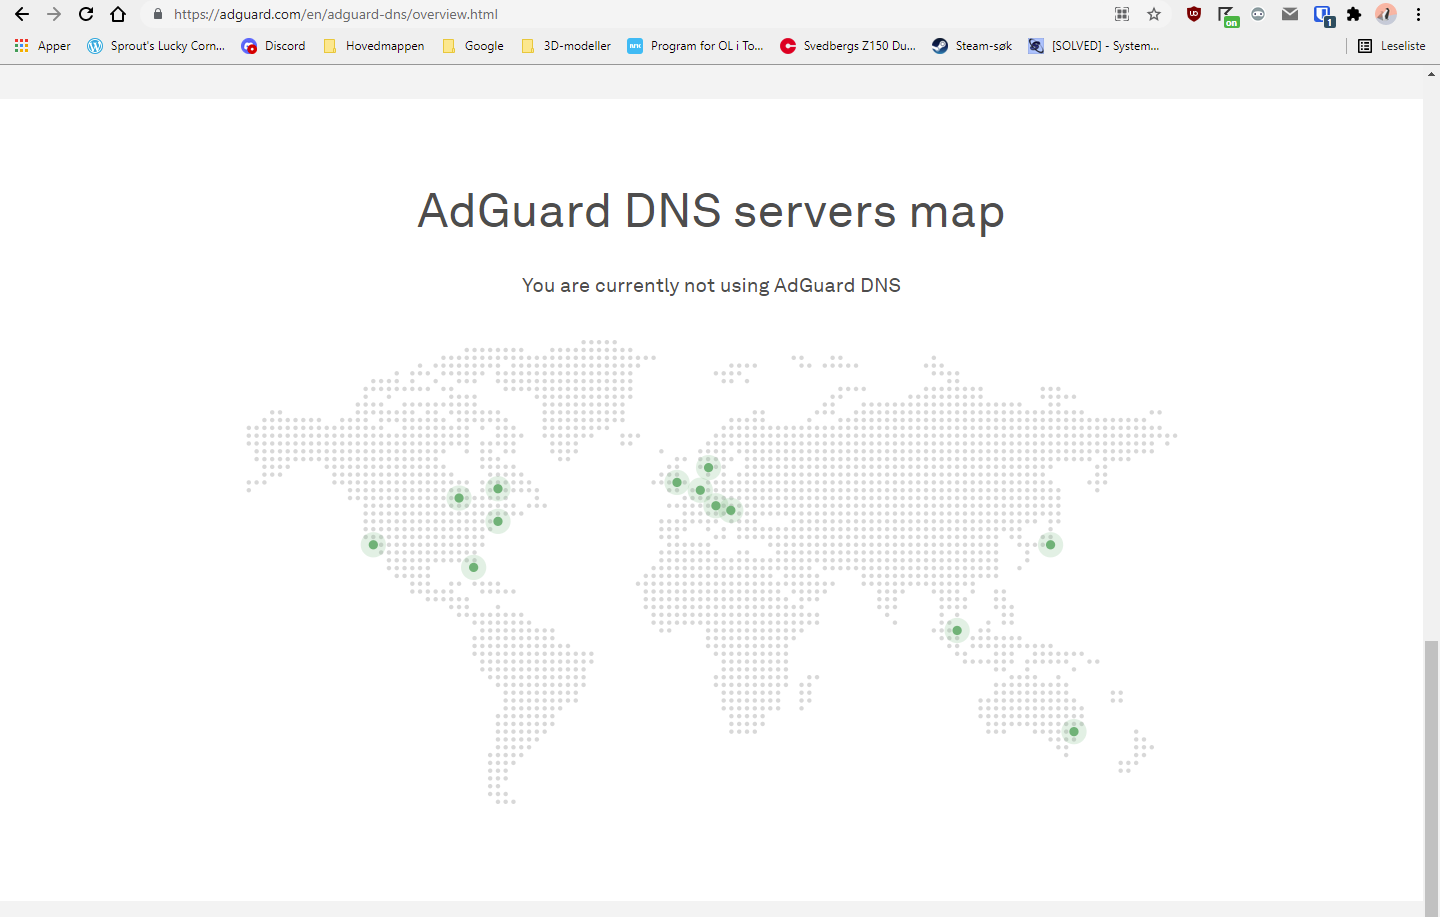The width and height of the screenshot is (1440, 917).
Task: Open the Discord bookmark
Action: click(273, 45)
